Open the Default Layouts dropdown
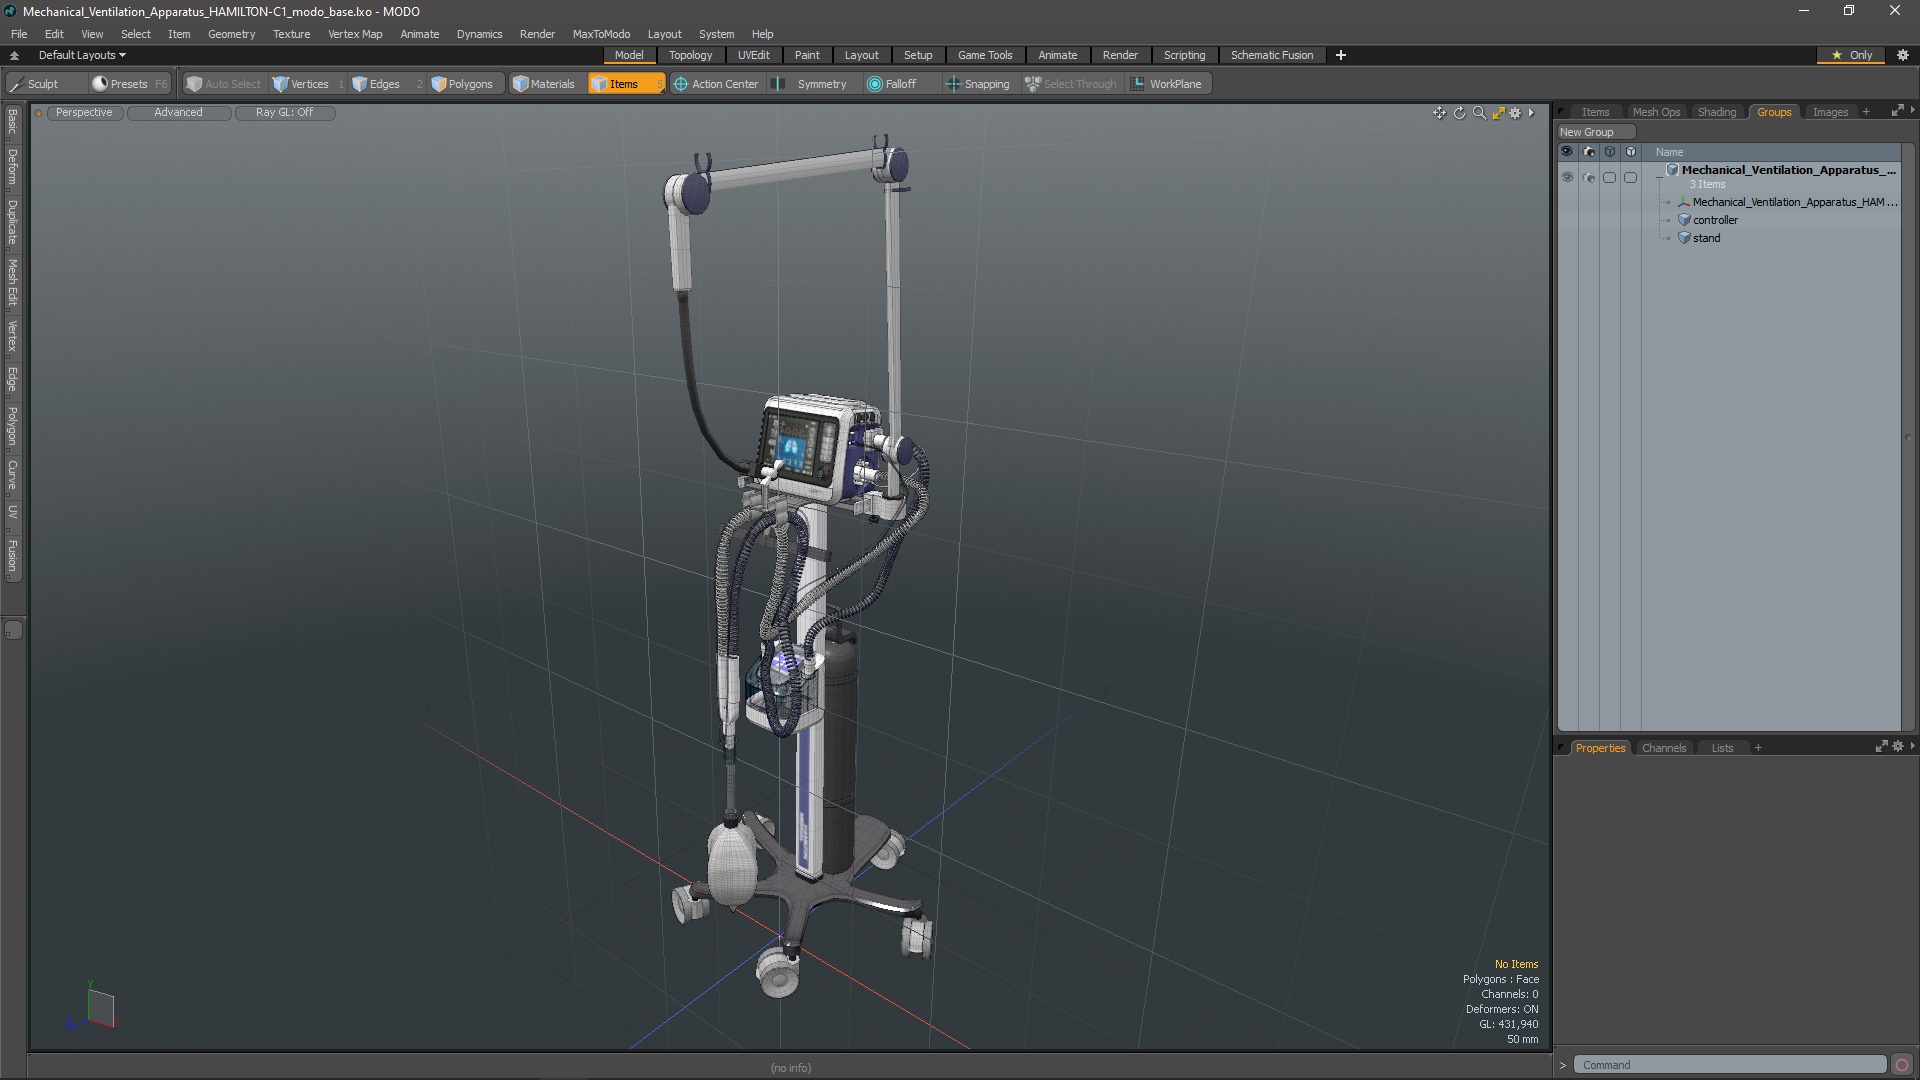The width and height of the screenshot is (1920, 1080). coord(82,55)
